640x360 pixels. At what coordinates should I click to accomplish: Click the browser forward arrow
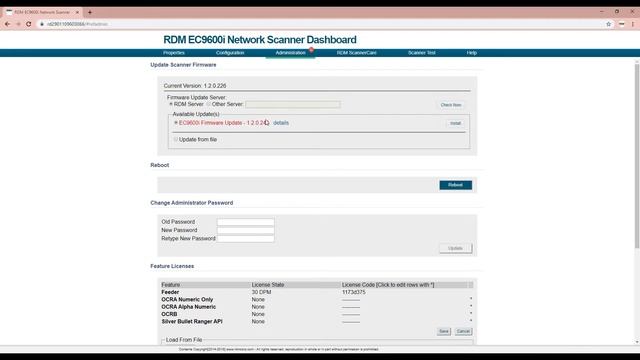[18, 24]
